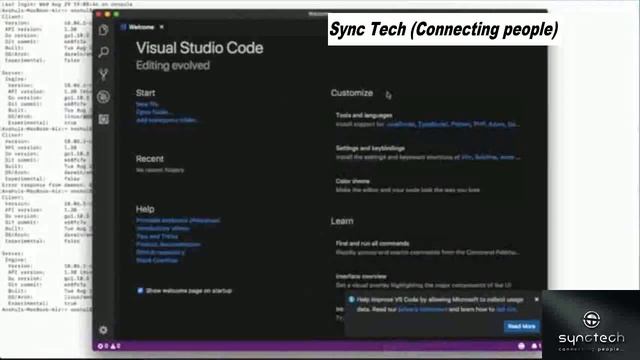This screenshot has height=360, width=640.
Task: Open Introductory videos link
Action: coord(162,229)
